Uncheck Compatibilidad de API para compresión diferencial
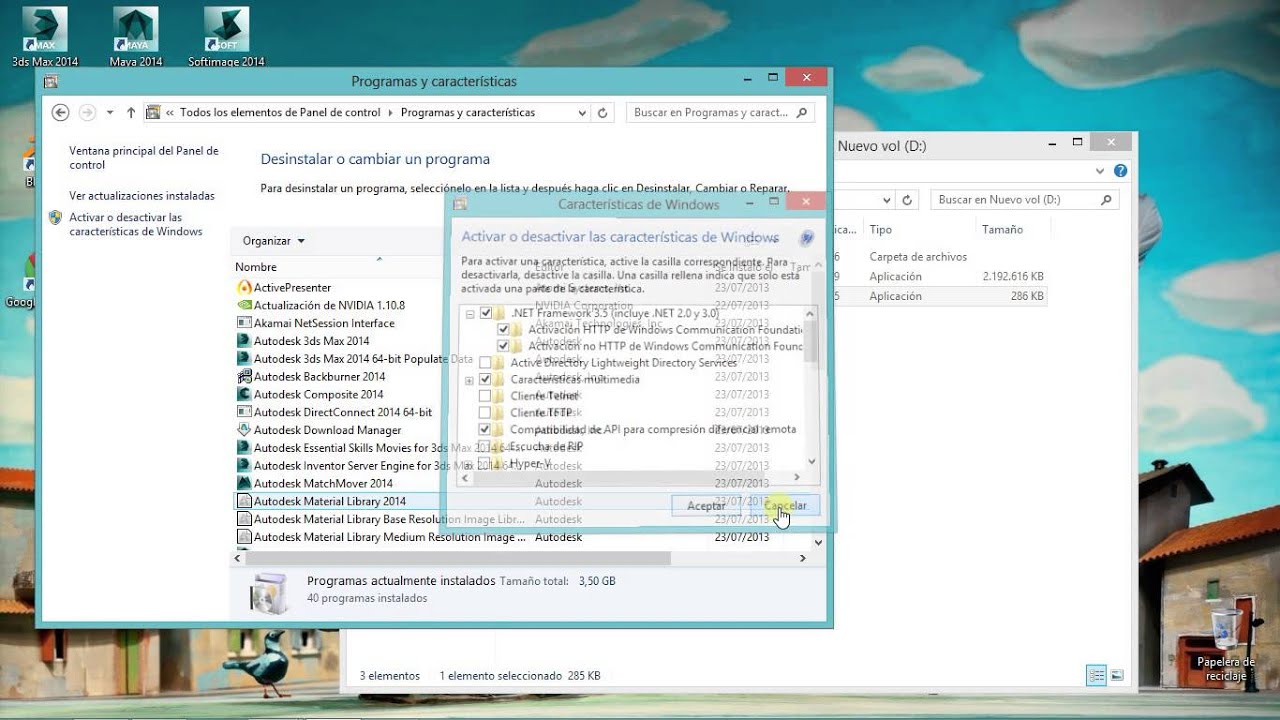The height and width of the screenshot is (720, 1280). [x=485, y=430]
